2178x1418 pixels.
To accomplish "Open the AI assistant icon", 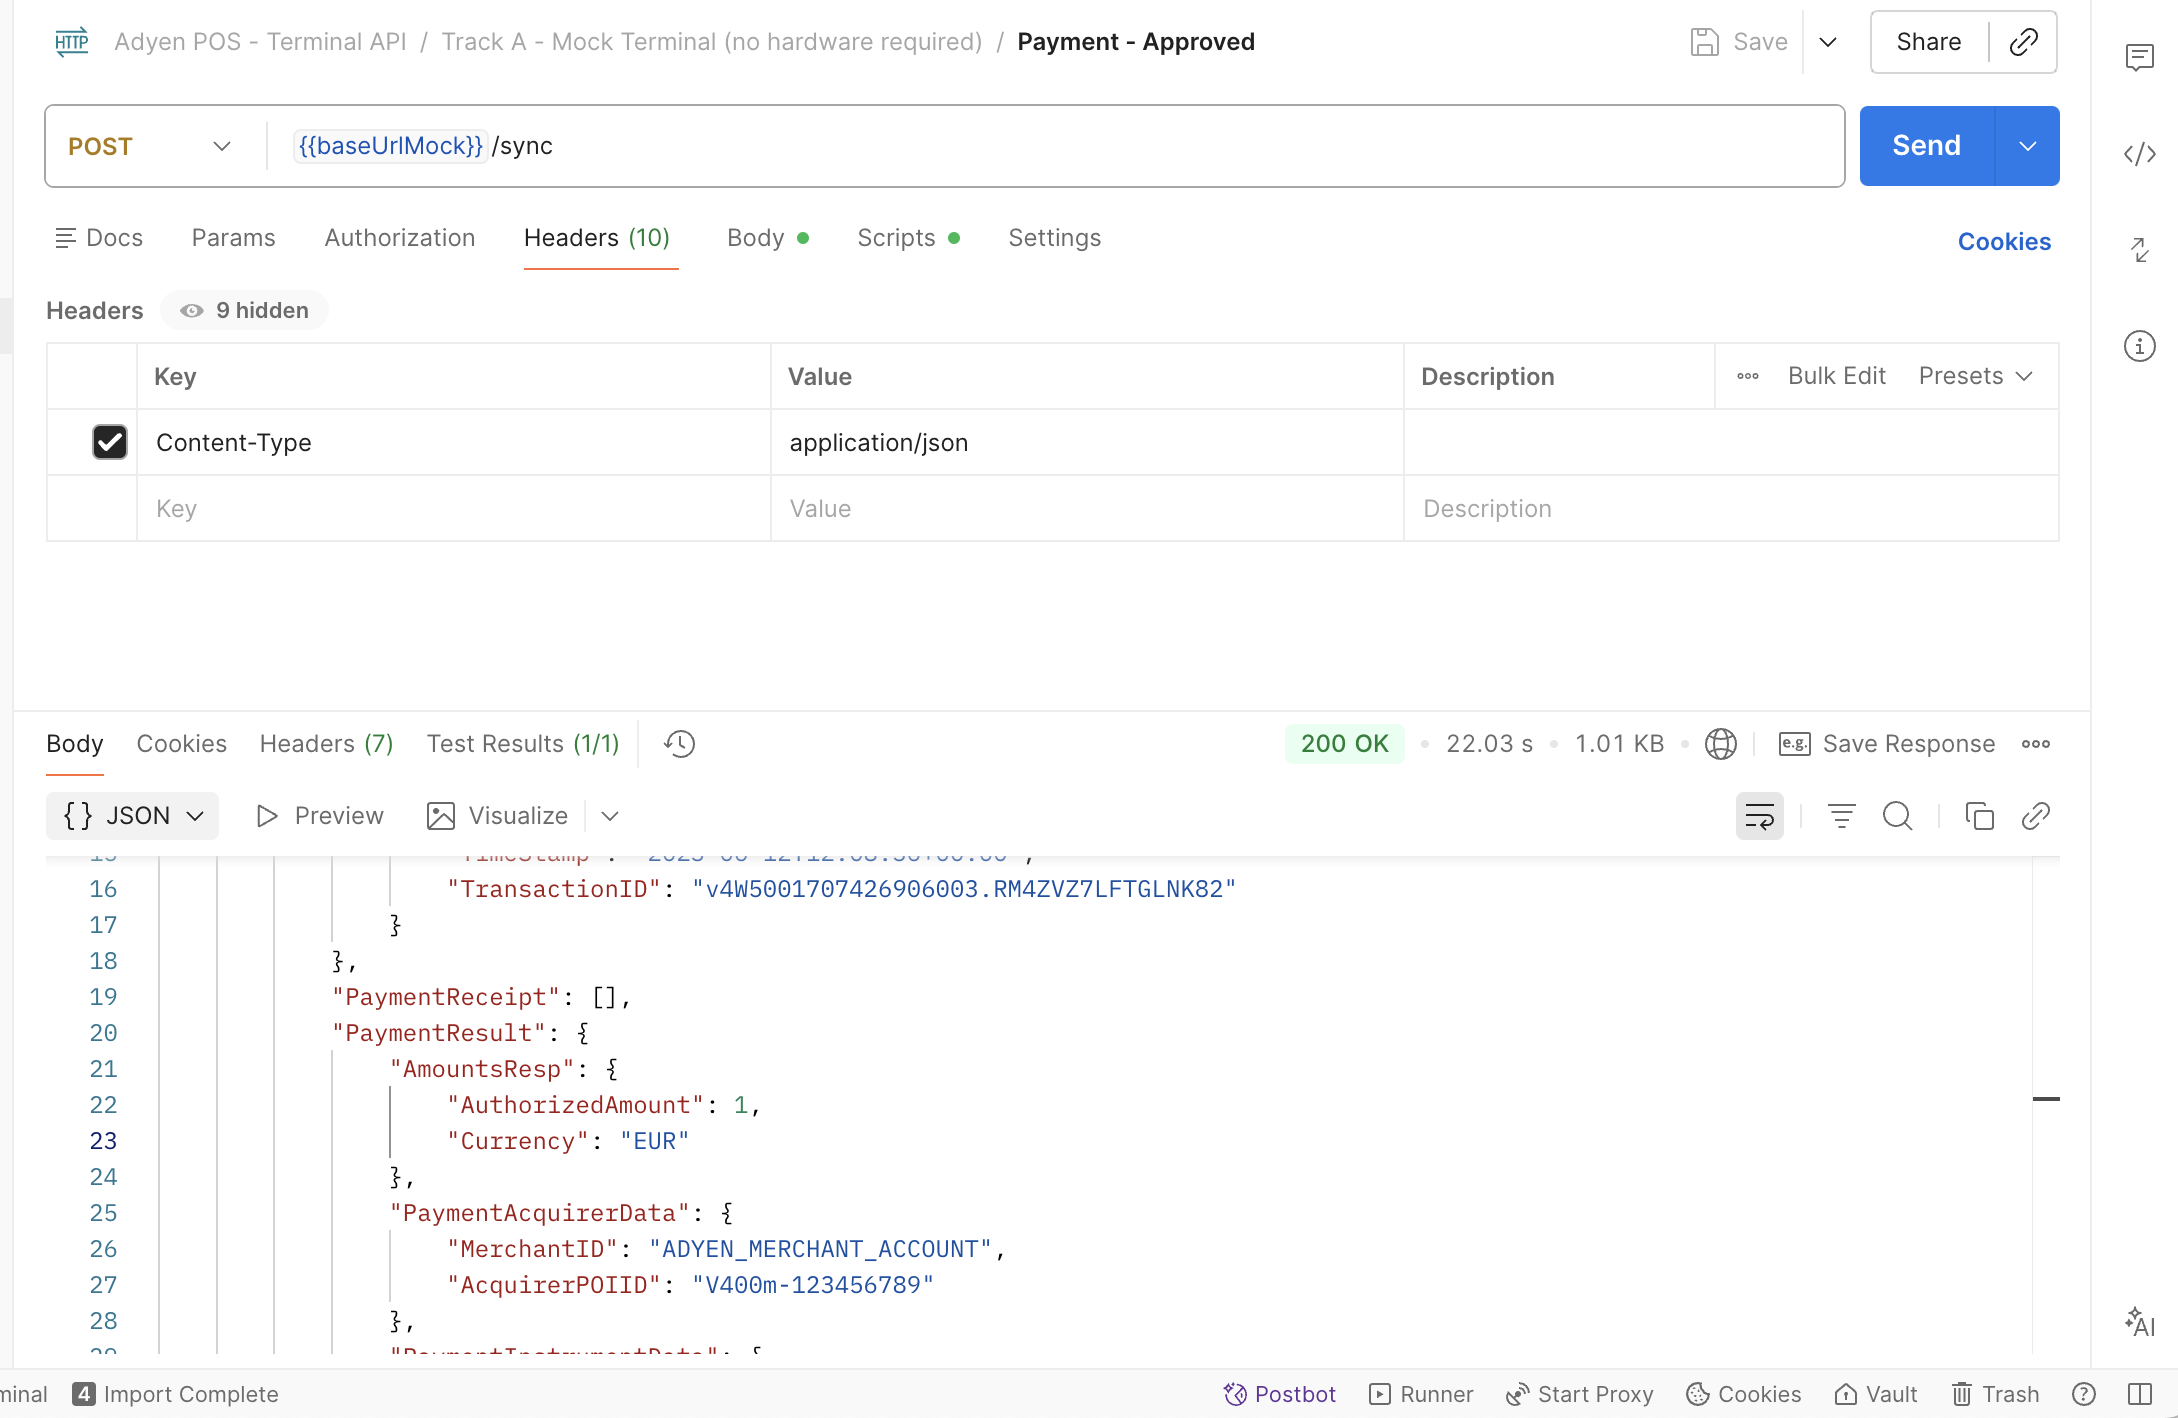I will pos(2139,1322).
